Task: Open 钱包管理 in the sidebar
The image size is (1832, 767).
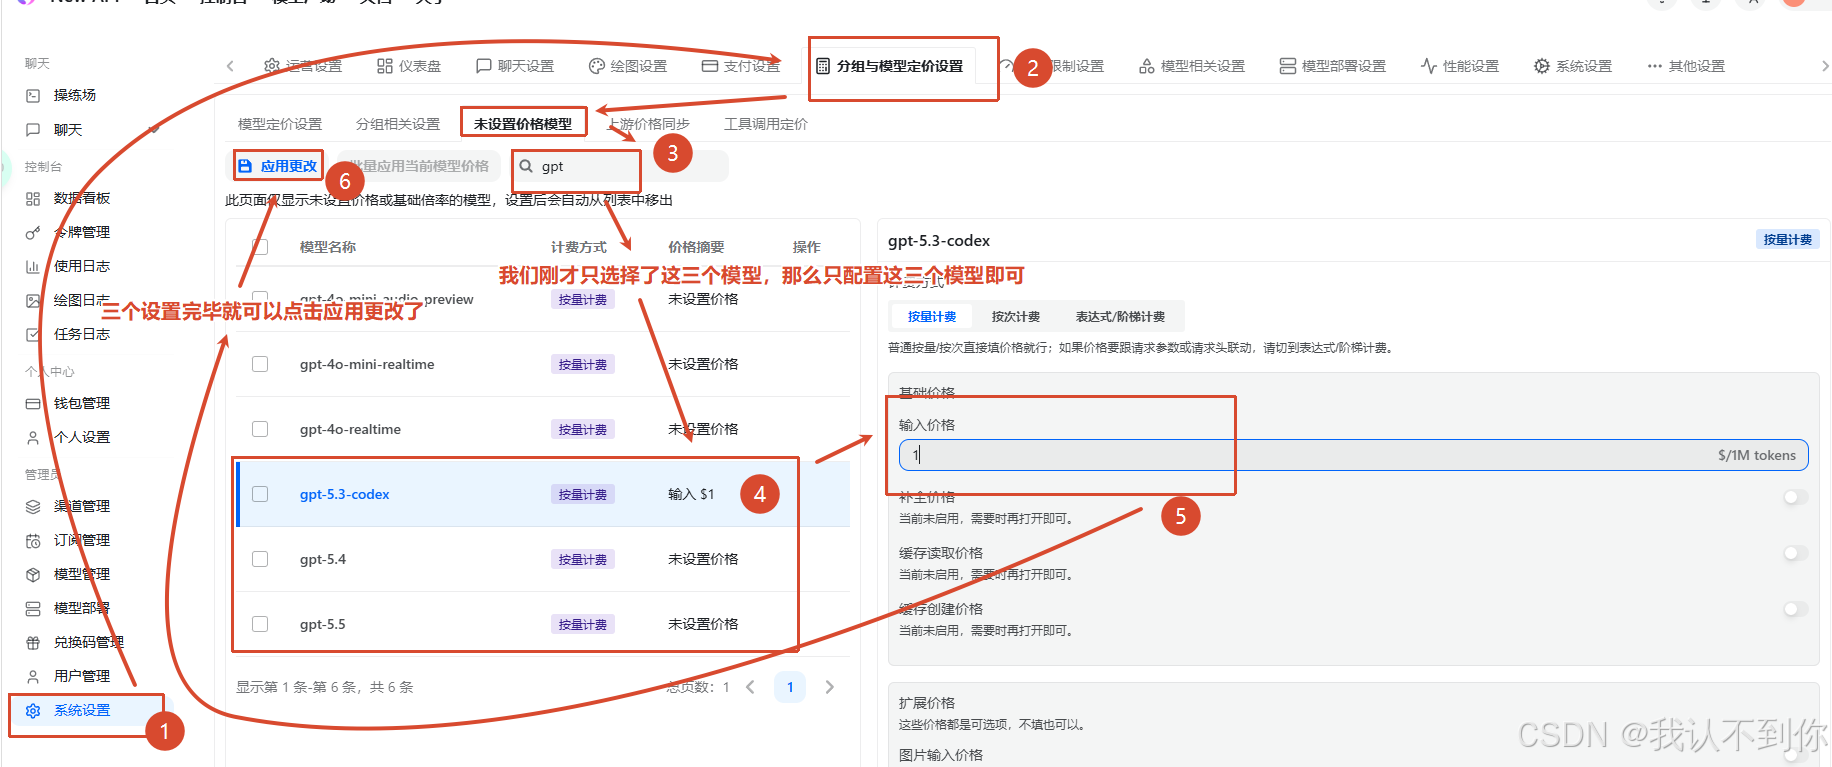Action: [81, 403]
